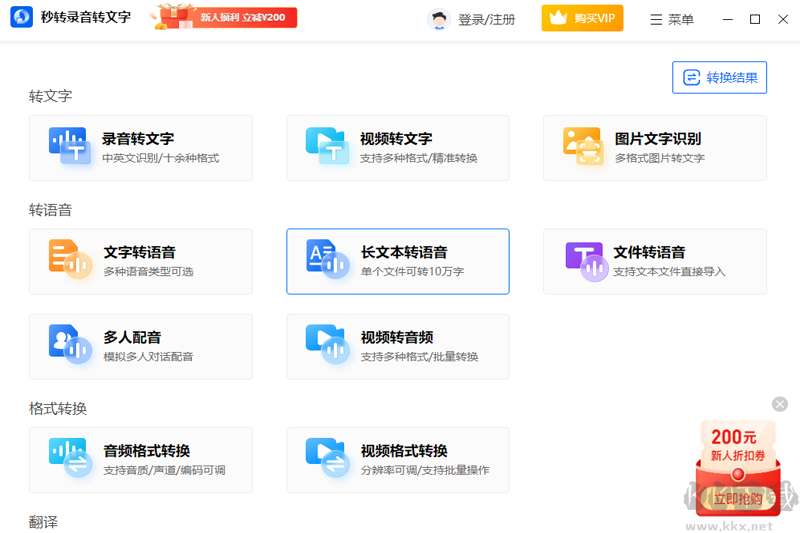
Task: Click the user avatar icon
Action: [x=438, y=19]
